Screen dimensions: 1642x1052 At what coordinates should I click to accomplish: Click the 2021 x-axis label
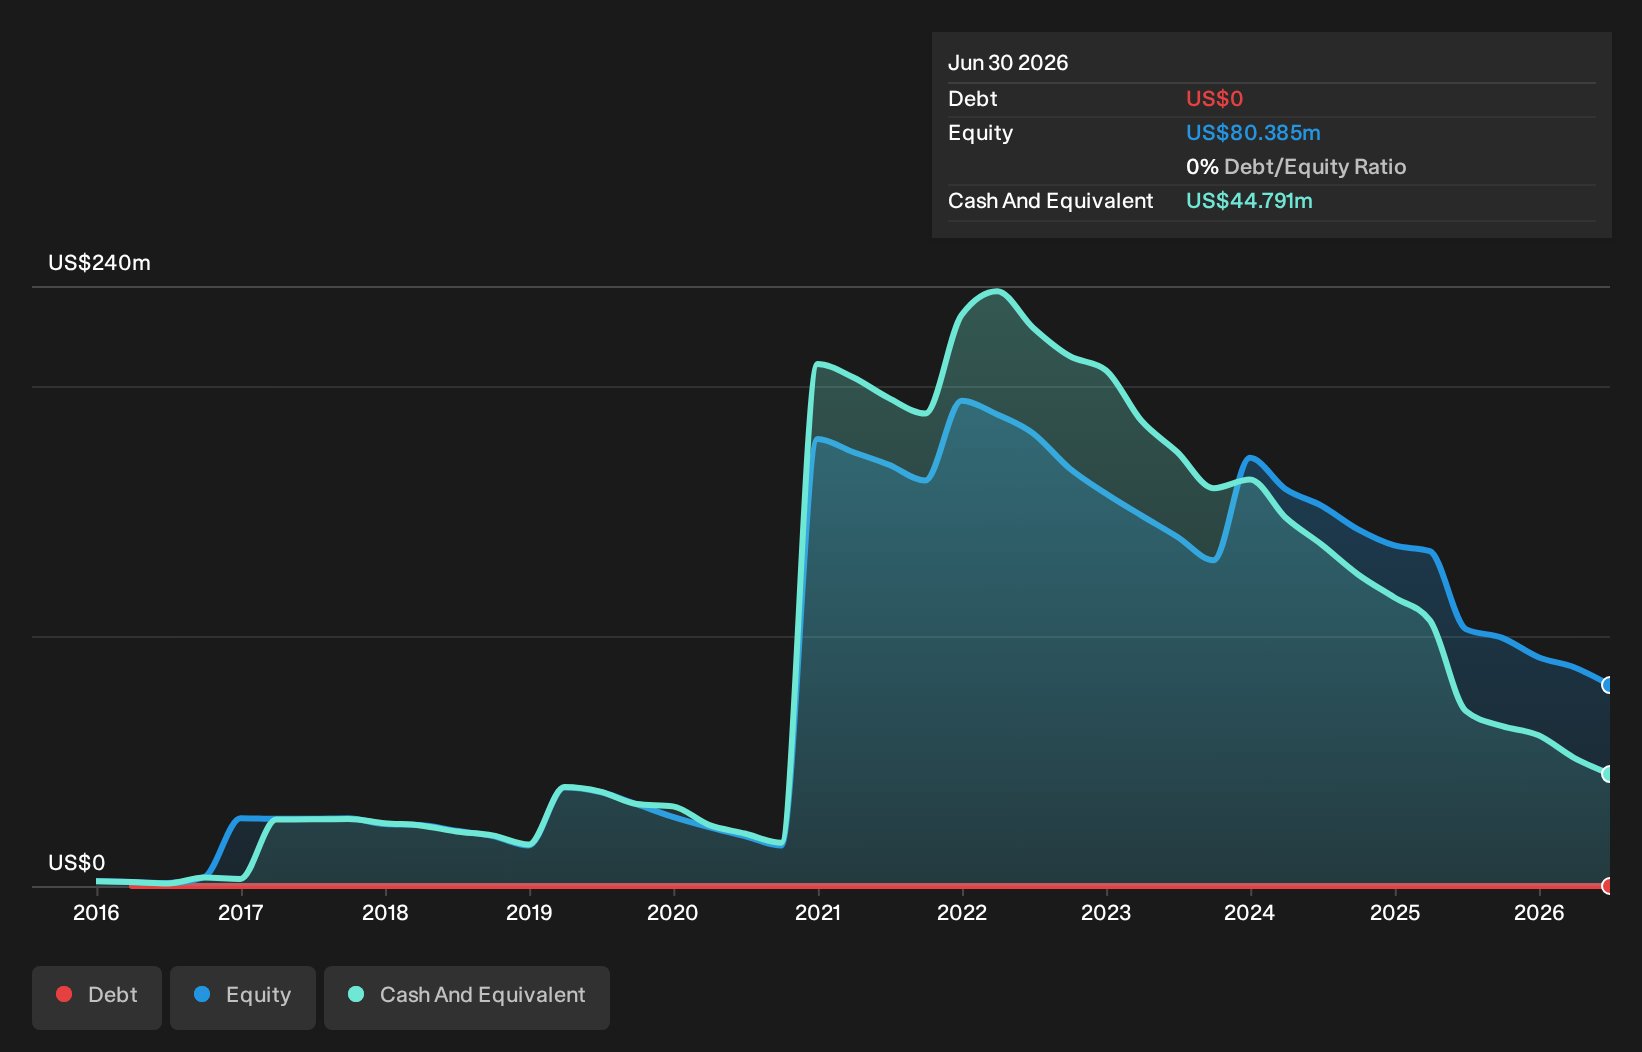click(x=818, y=913)
